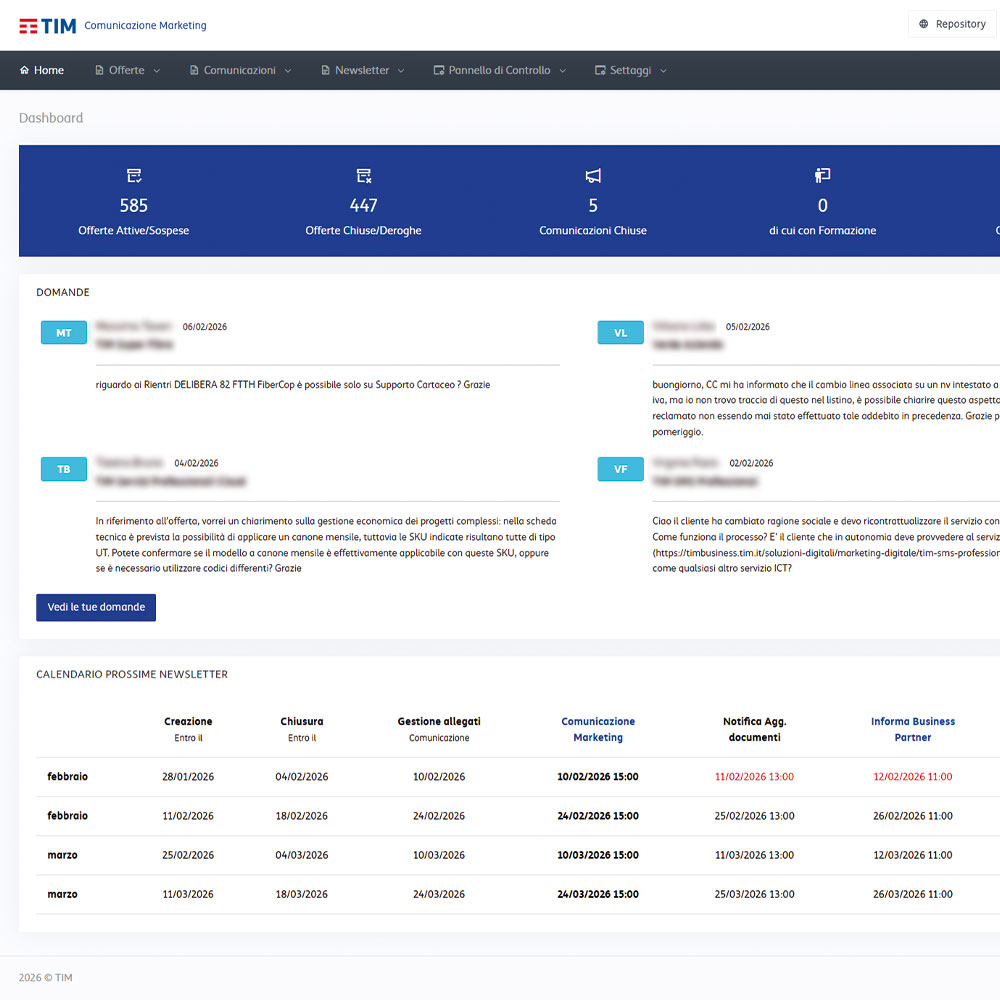Click the Offerte Chiuse/Deroghe tile icon
The image size is (1000, 1000).
[x=364, y=176]
